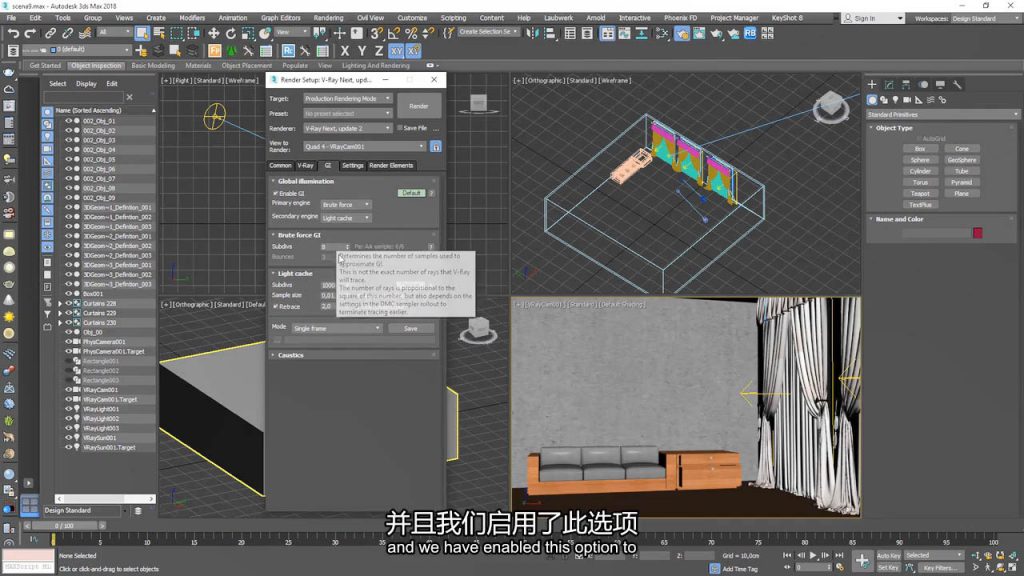Viewport: 1024px width, 576px height.
Task: Toggle visibility of VRaySun001
Action: (68, 438)
